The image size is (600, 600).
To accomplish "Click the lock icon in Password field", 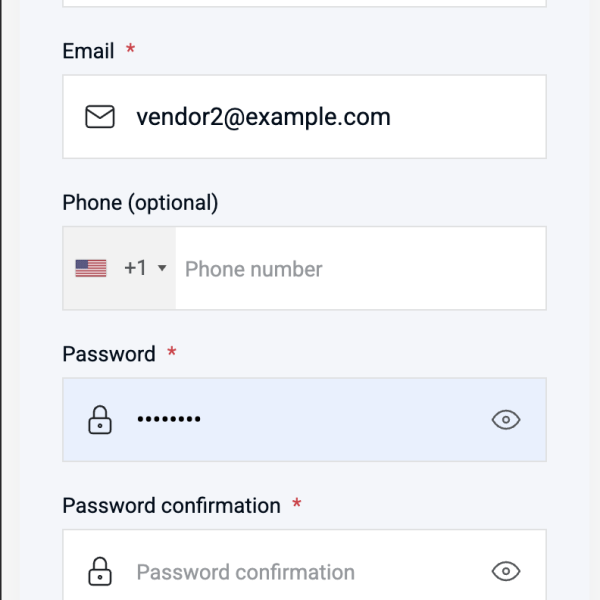I will click(x=99, y=420).
